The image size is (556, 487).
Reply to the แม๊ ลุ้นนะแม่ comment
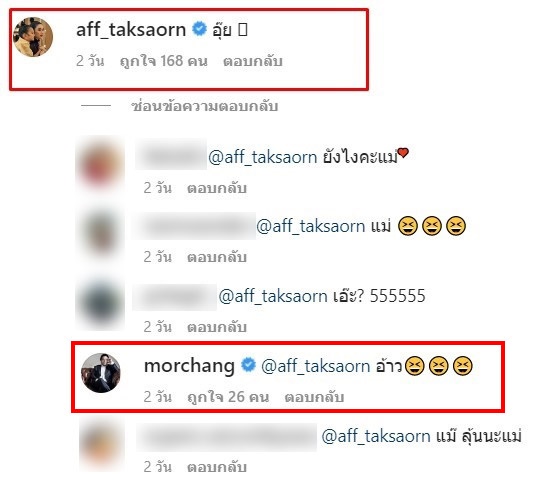point(217,467)
